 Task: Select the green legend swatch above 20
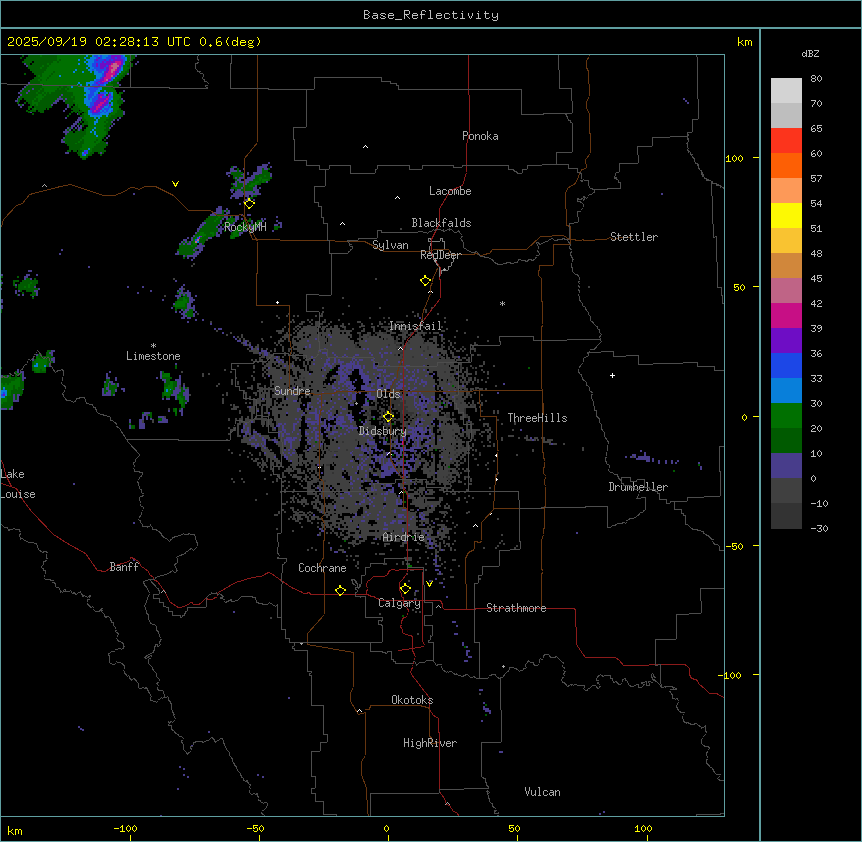pos(786,415)
